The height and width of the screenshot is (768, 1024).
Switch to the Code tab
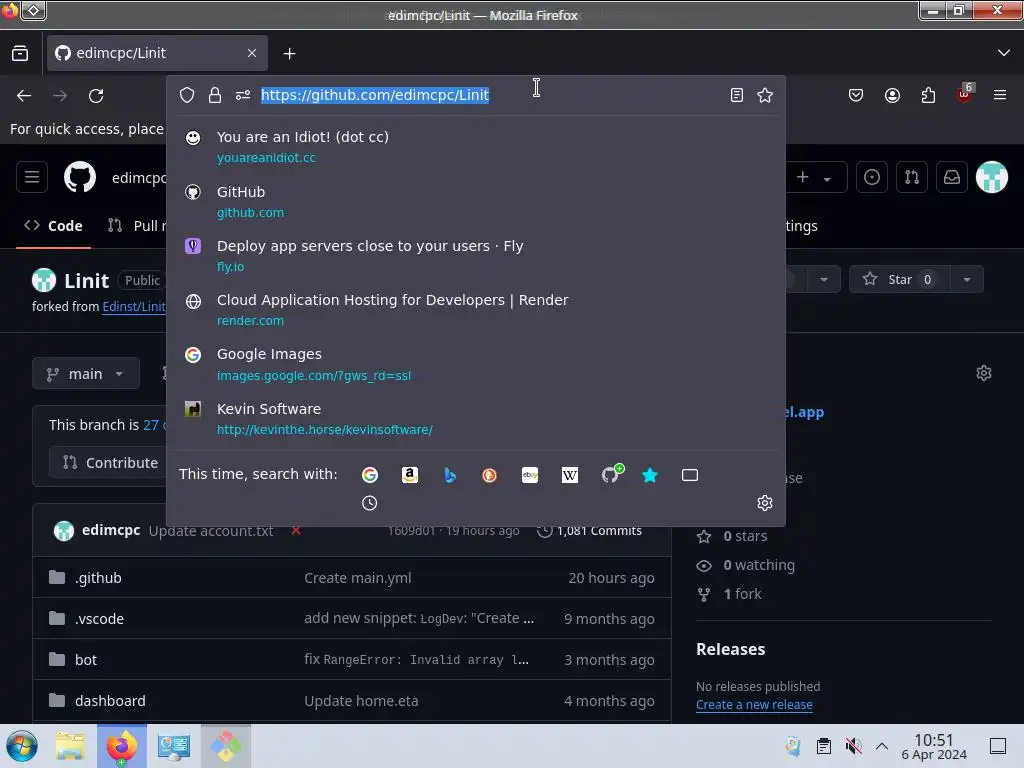coord(54,226)
